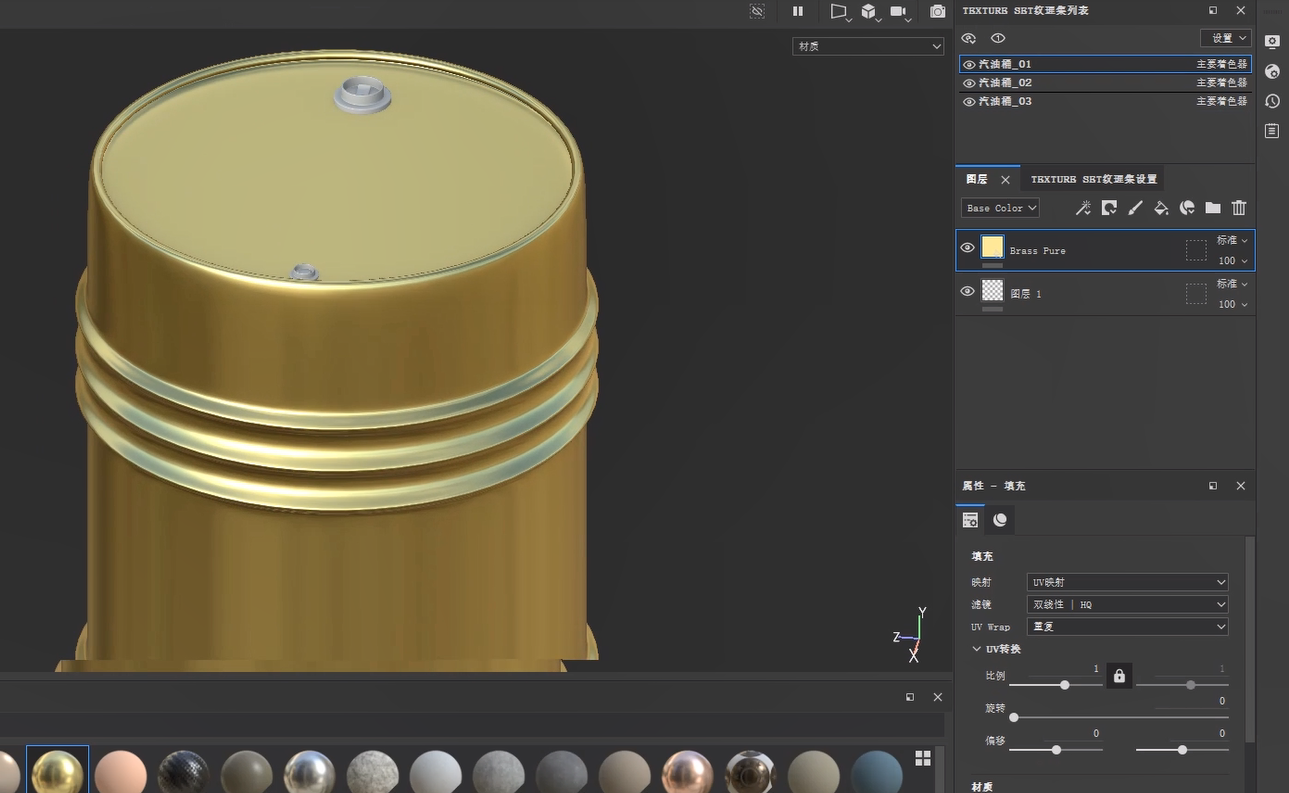Click the add fill layer bucket icon
Image resolution: width=1289 pixels, height=793 pixels.
coord(1161,208)
